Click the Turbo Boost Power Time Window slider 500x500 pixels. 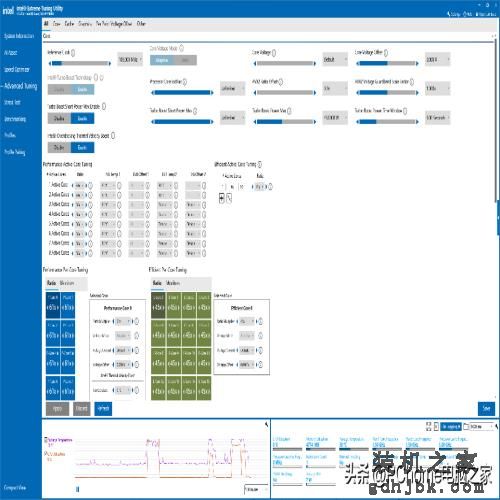[x=387, y=122]
